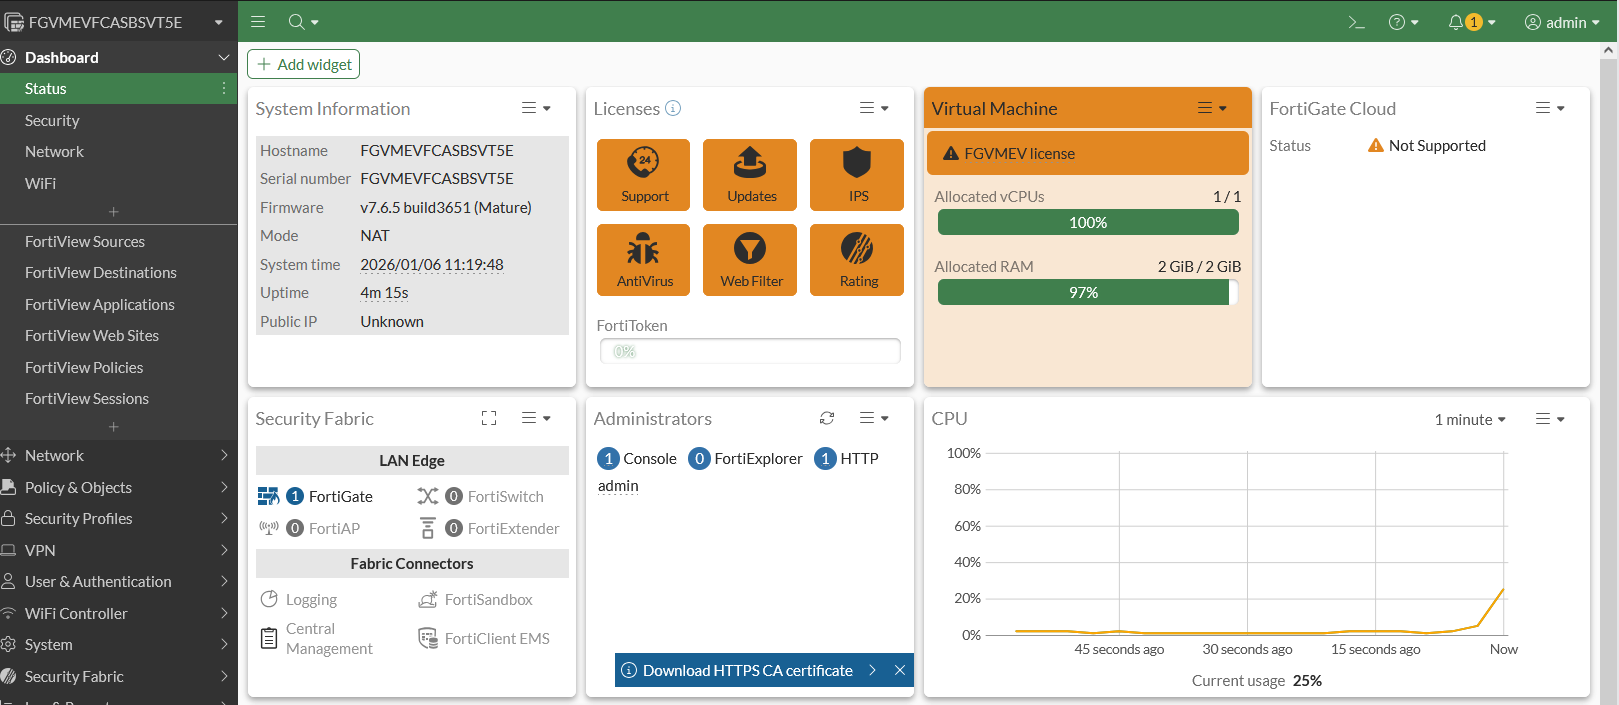1619x705 pixels.
Task: Open the CPU time range dropdown
Action: [1469, 419]
